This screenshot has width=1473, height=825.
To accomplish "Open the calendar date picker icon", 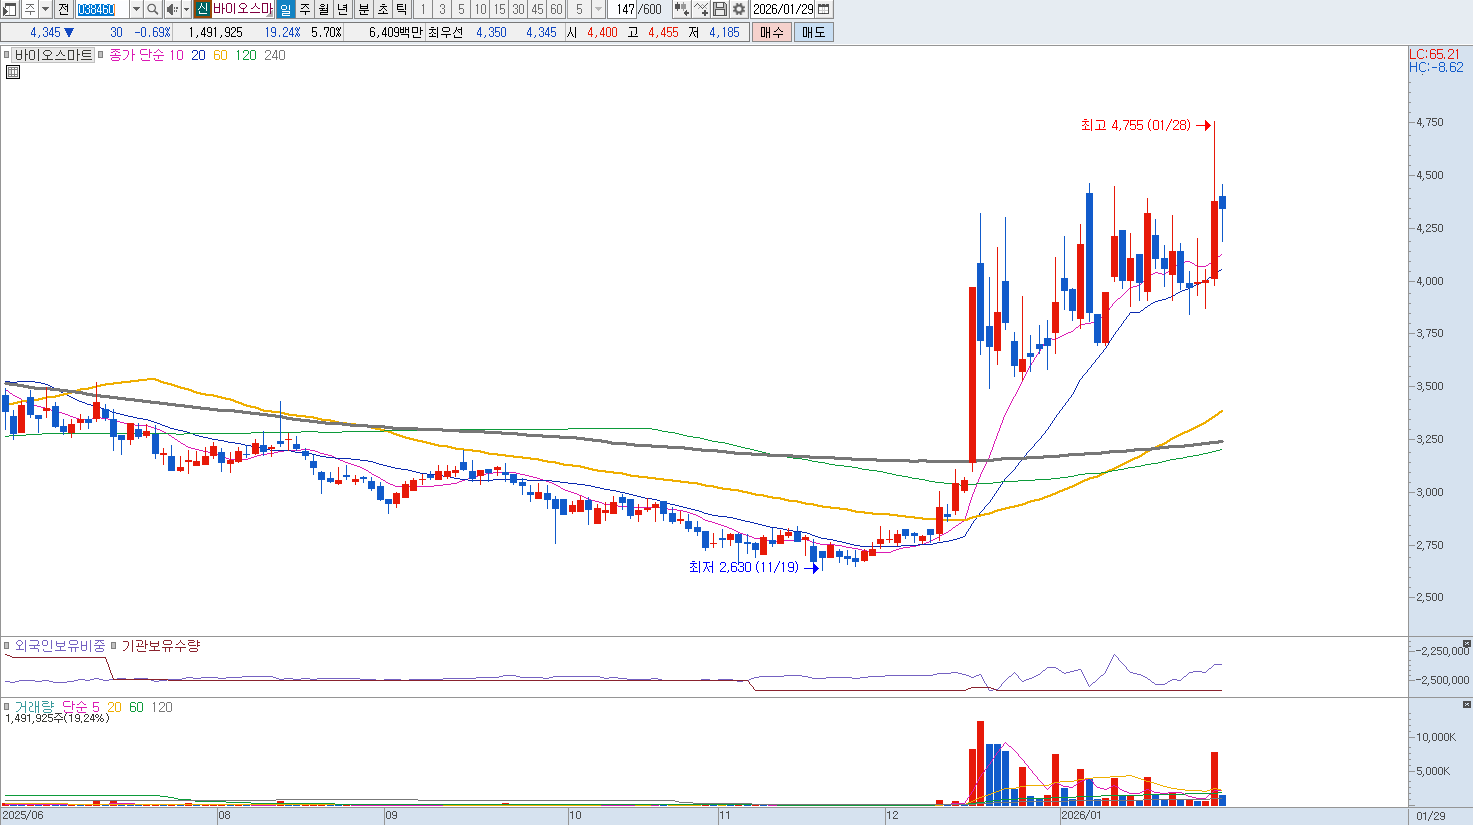I will 824,9.
